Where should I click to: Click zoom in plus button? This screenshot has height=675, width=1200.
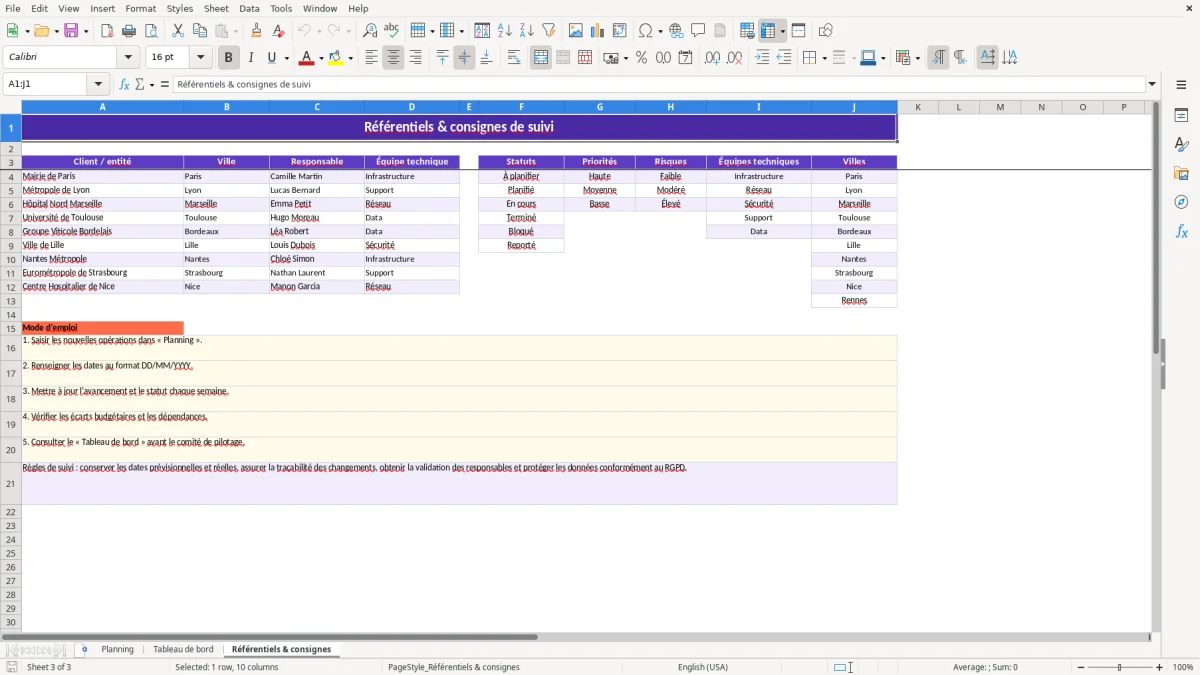[1160, 667]
